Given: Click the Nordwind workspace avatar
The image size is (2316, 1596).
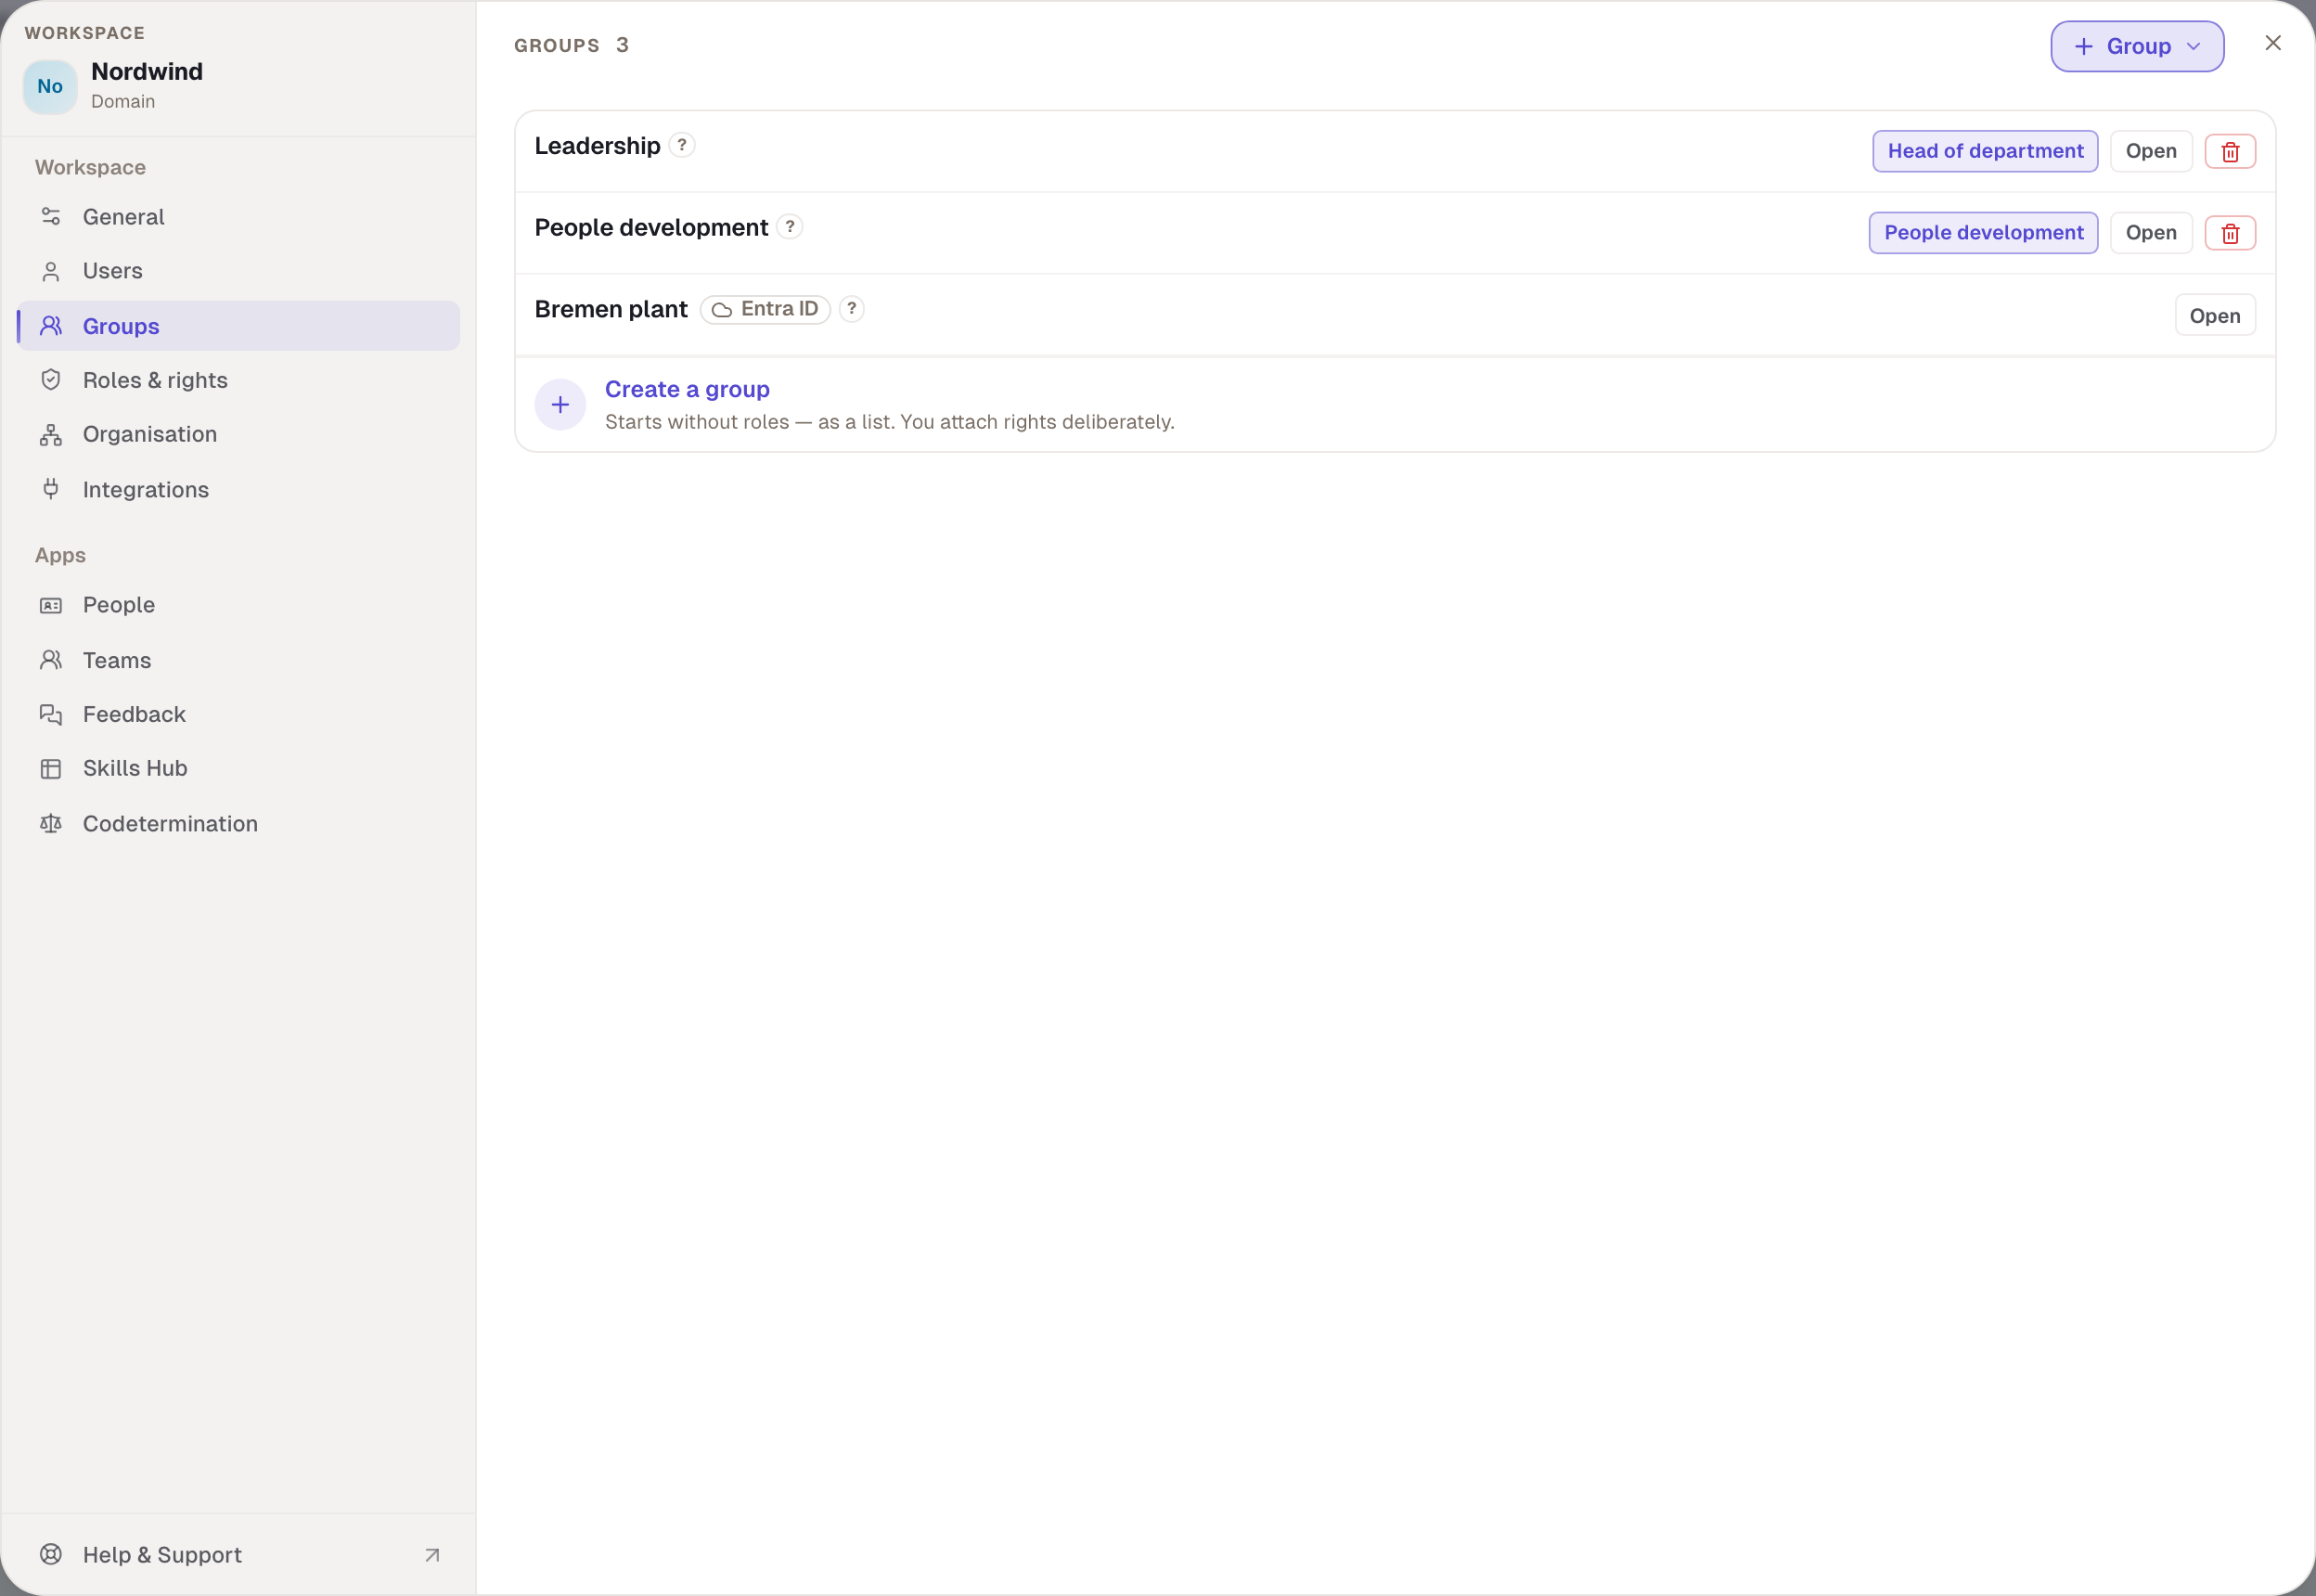Looking at the screenshot, I should coord(50,86).
